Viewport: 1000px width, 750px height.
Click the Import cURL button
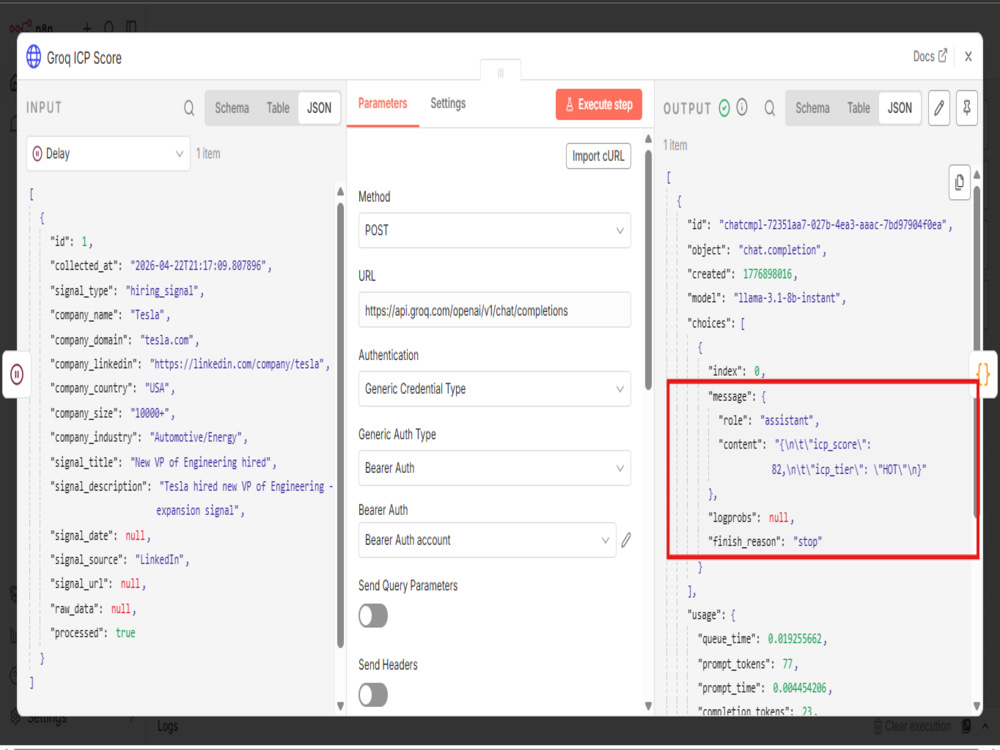pyautogui.click(x=598, y=156)
